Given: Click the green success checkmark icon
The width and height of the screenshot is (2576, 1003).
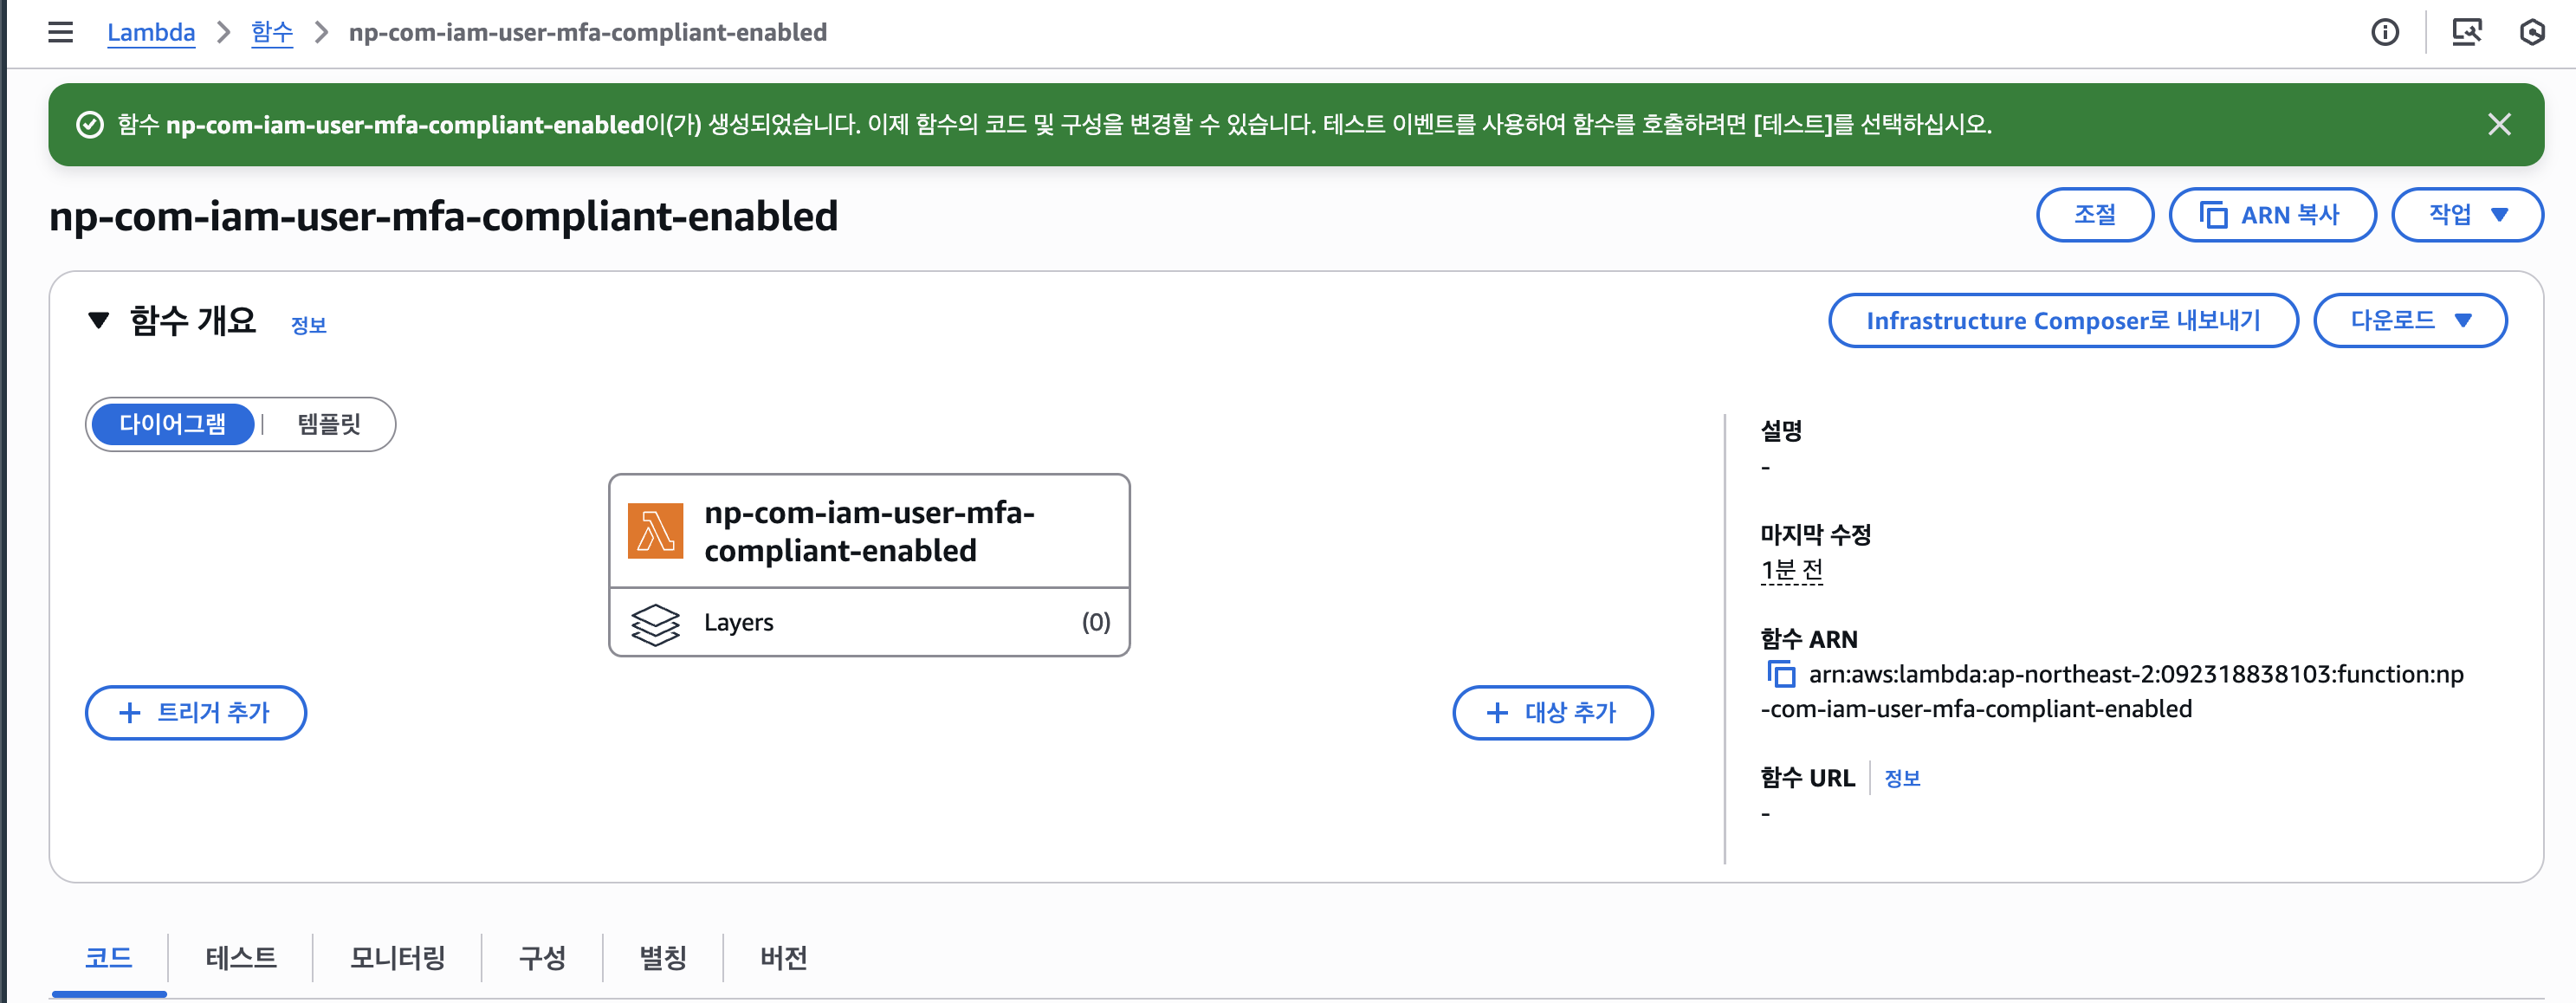Looking at the screenshot, I should click(x=90, y=124).
